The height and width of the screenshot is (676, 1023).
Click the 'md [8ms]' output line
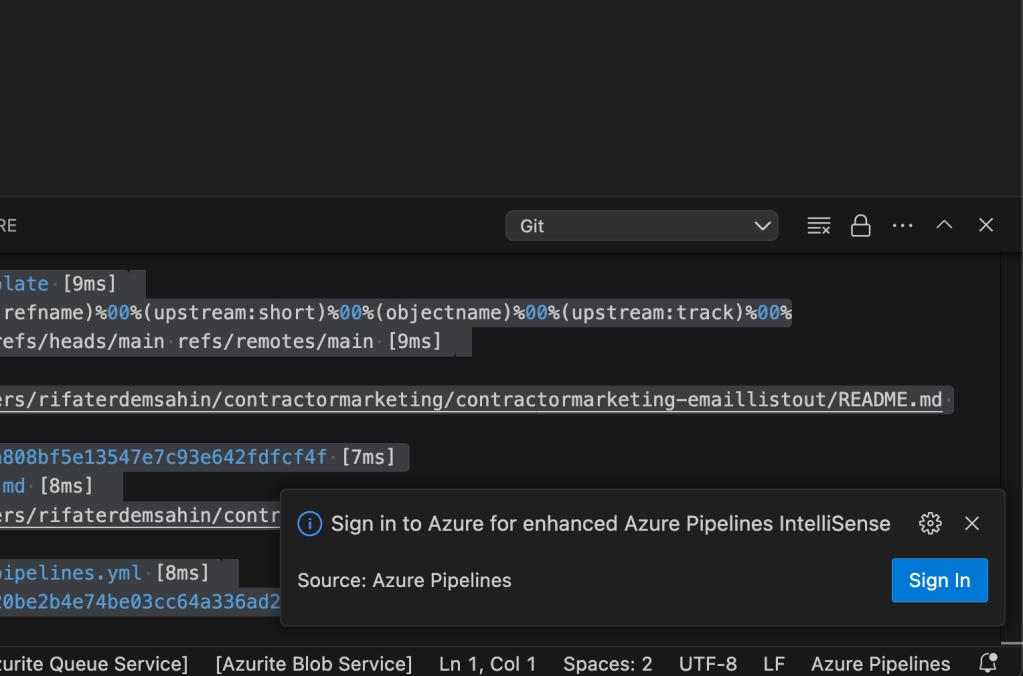pyautogui.click(x=47, y=485)
